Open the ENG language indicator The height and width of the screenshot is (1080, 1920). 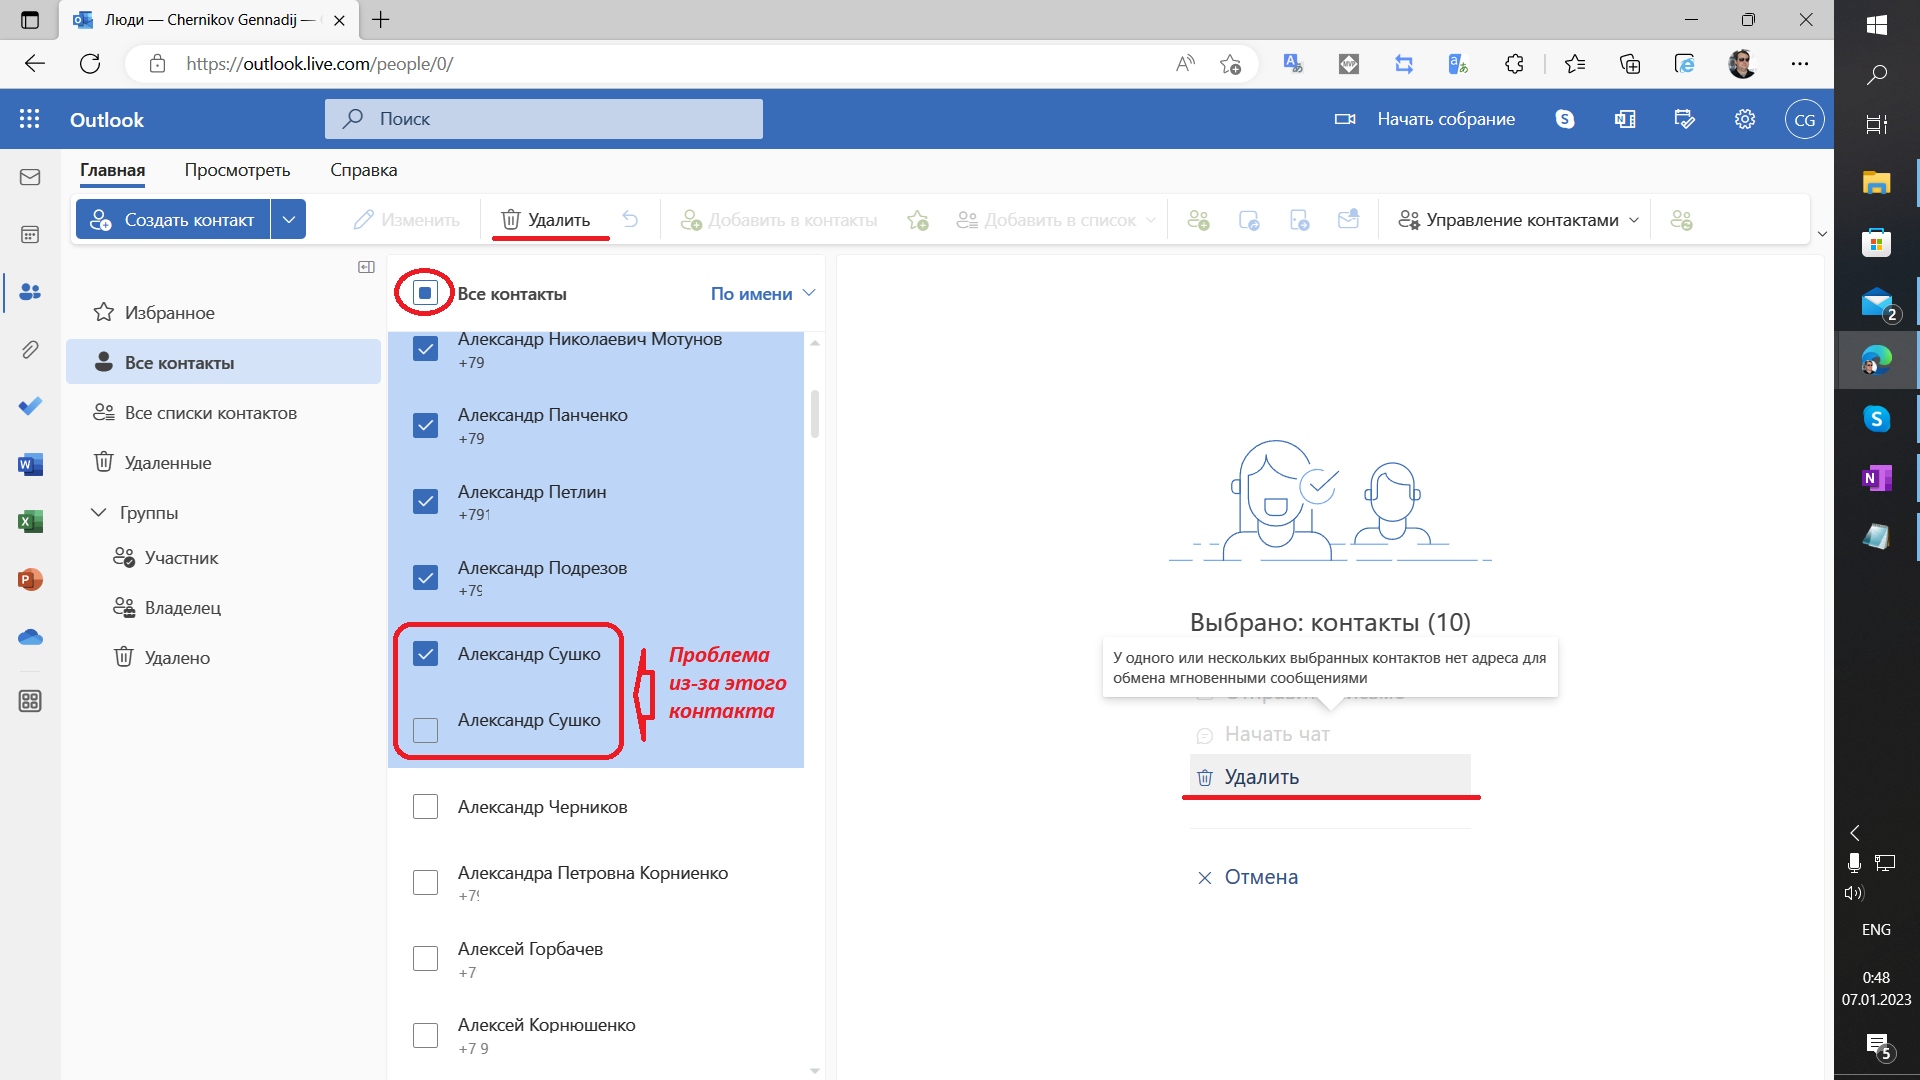[1876, 930]
